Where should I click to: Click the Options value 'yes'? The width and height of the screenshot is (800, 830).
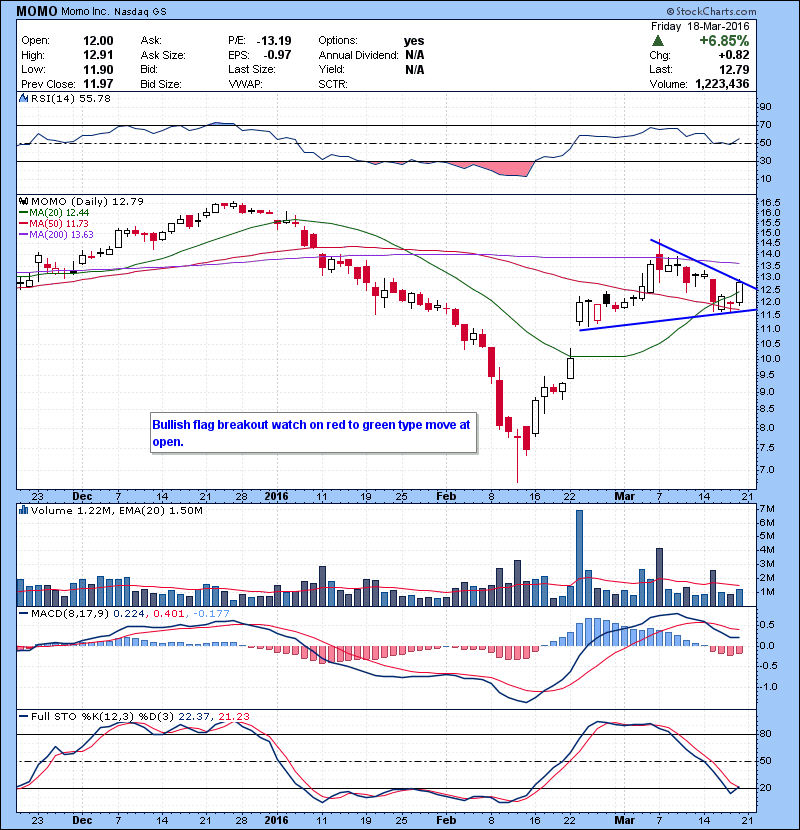(x=414, y=41)
